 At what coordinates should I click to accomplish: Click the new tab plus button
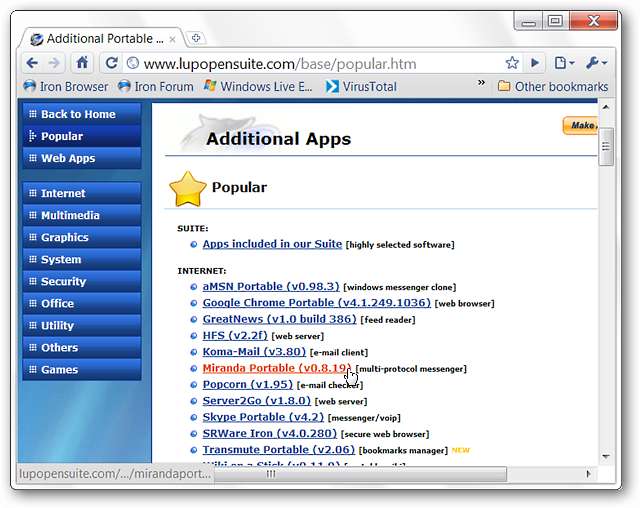[196, 38]
